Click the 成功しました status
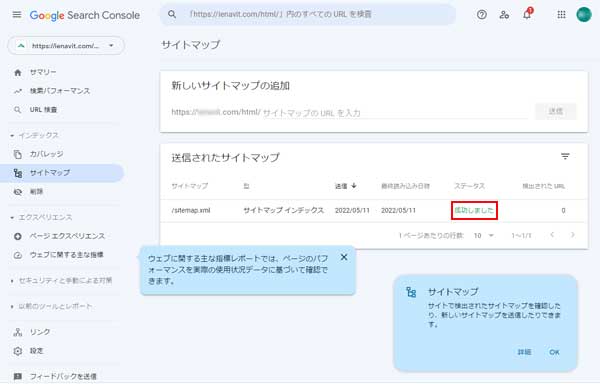 [474, 210]
